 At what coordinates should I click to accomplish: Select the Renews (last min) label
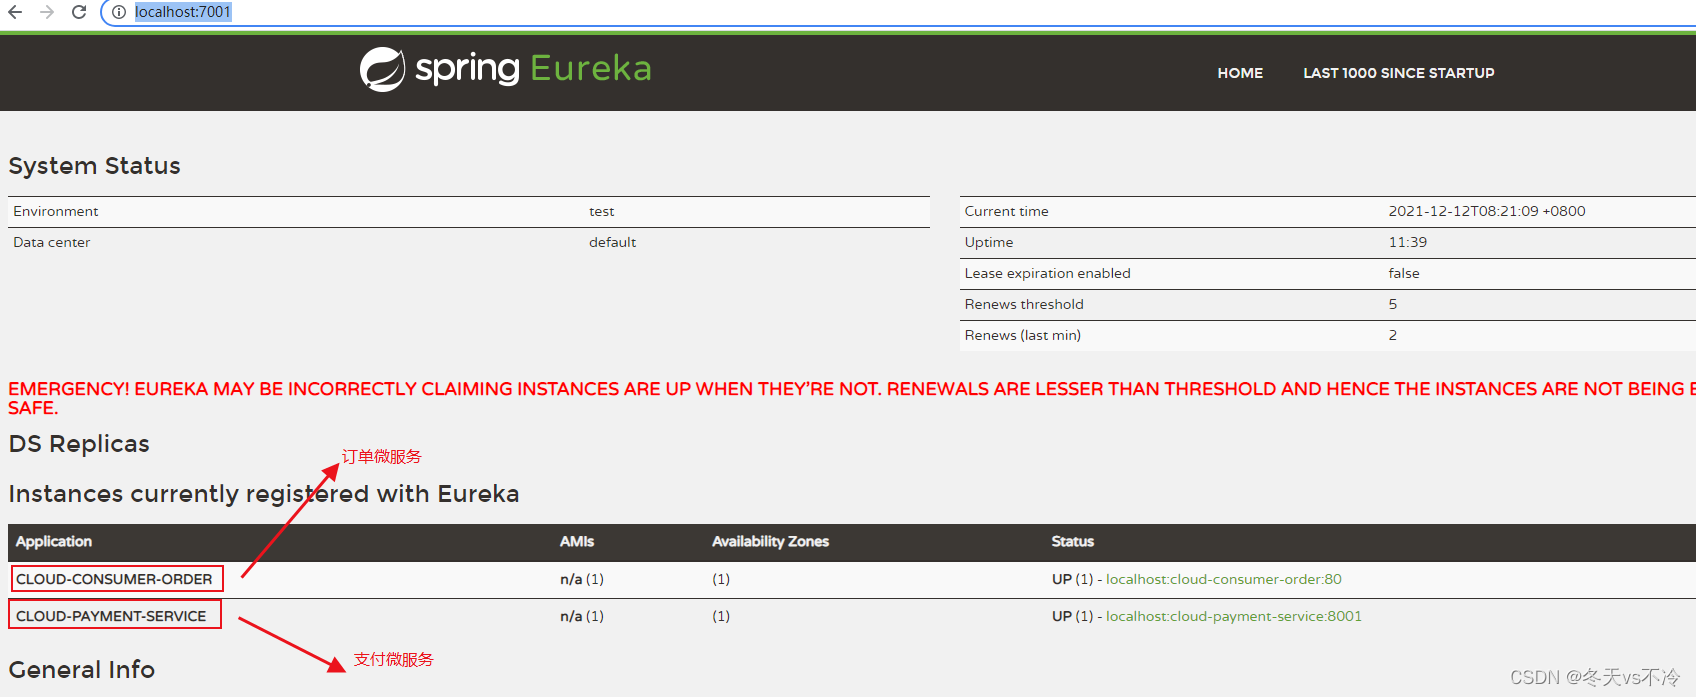coord(1022,335)
